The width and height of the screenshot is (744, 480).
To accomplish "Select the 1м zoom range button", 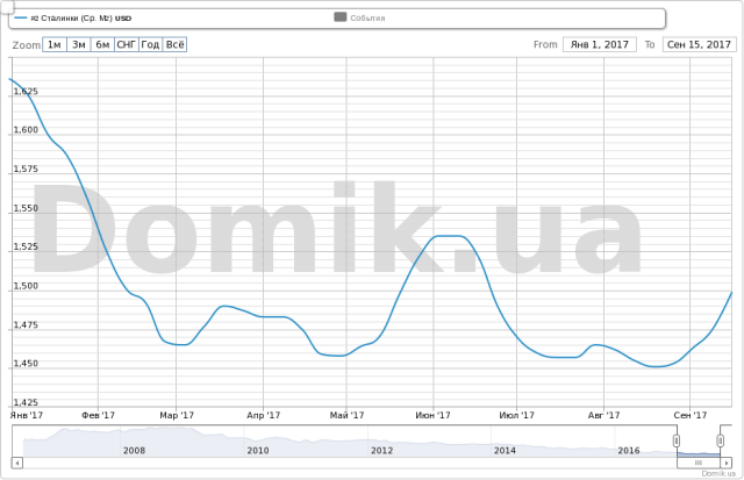I will click(x=54, y=45).
